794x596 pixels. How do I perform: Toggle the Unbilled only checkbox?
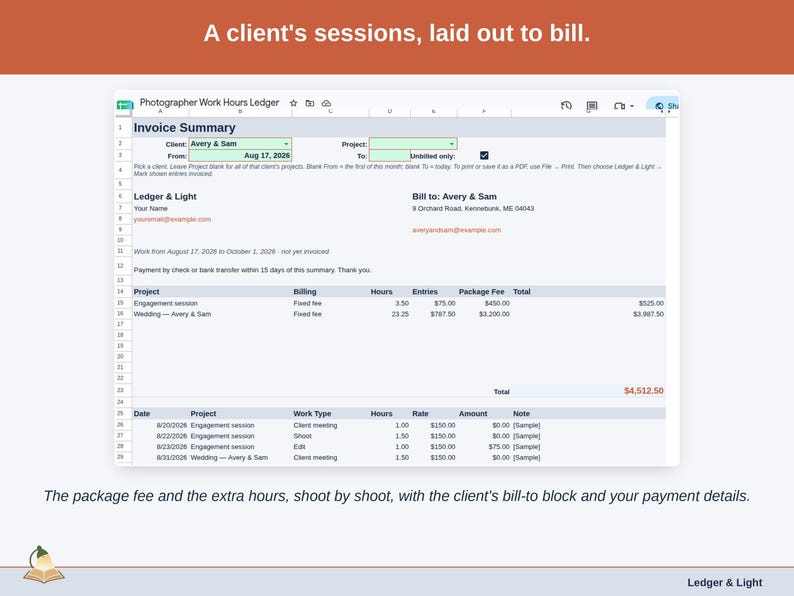pos(484,155)
